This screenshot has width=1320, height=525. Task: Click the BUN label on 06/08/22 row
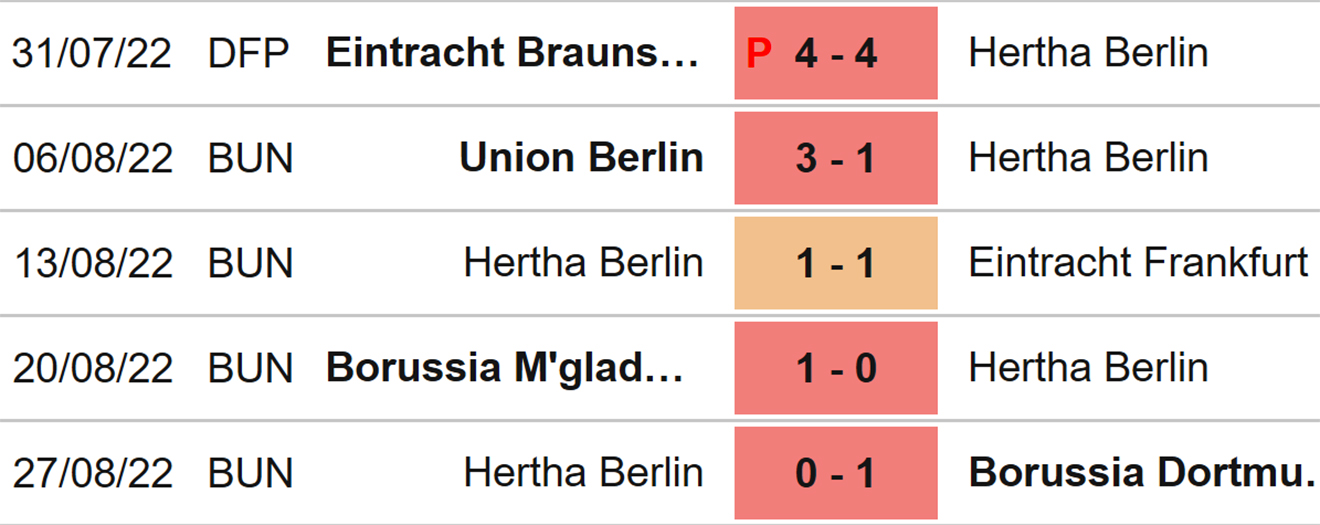click(x=250, y=158)
